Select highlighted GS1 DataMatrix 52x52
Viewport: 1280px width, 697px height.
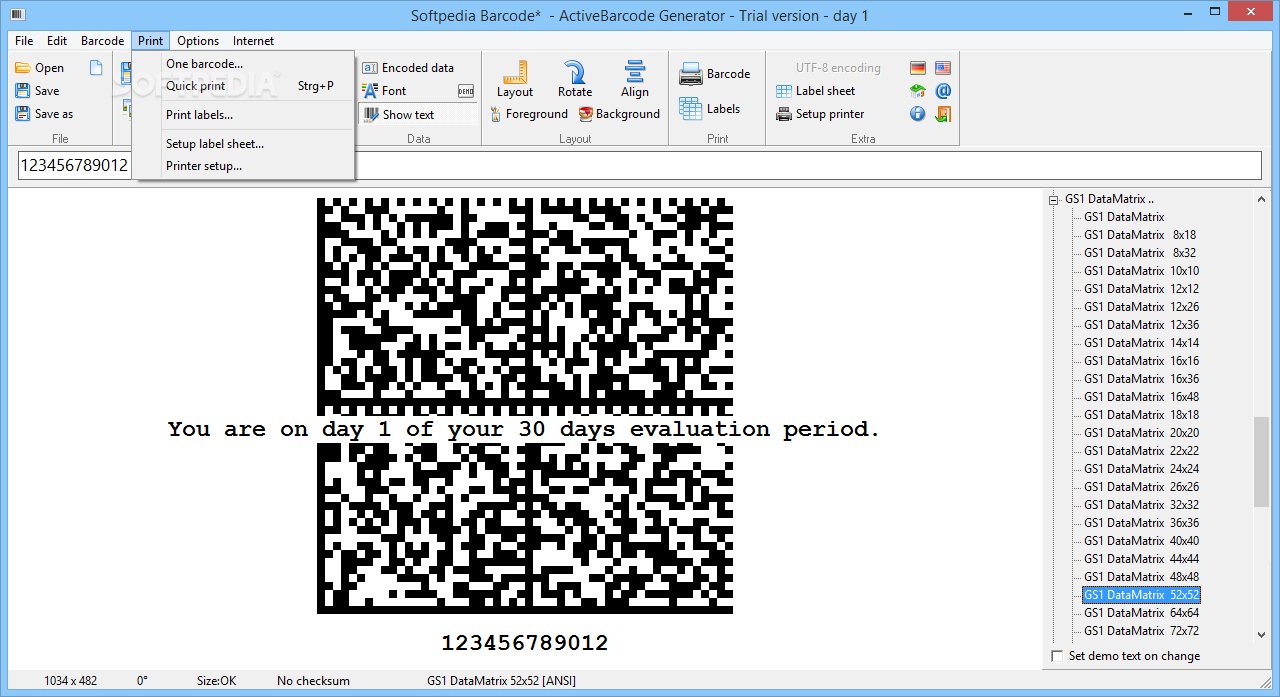(1142, 595)
